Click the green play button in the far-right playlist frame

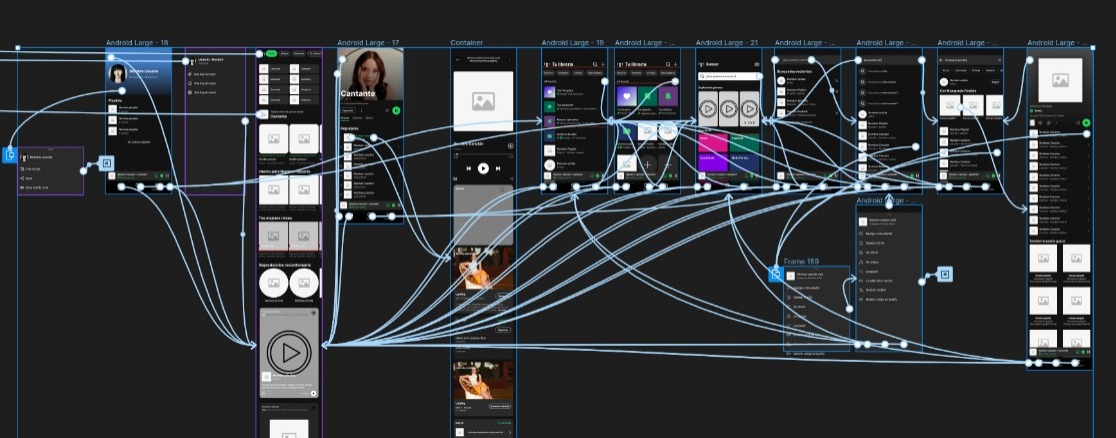point(1086,123)
